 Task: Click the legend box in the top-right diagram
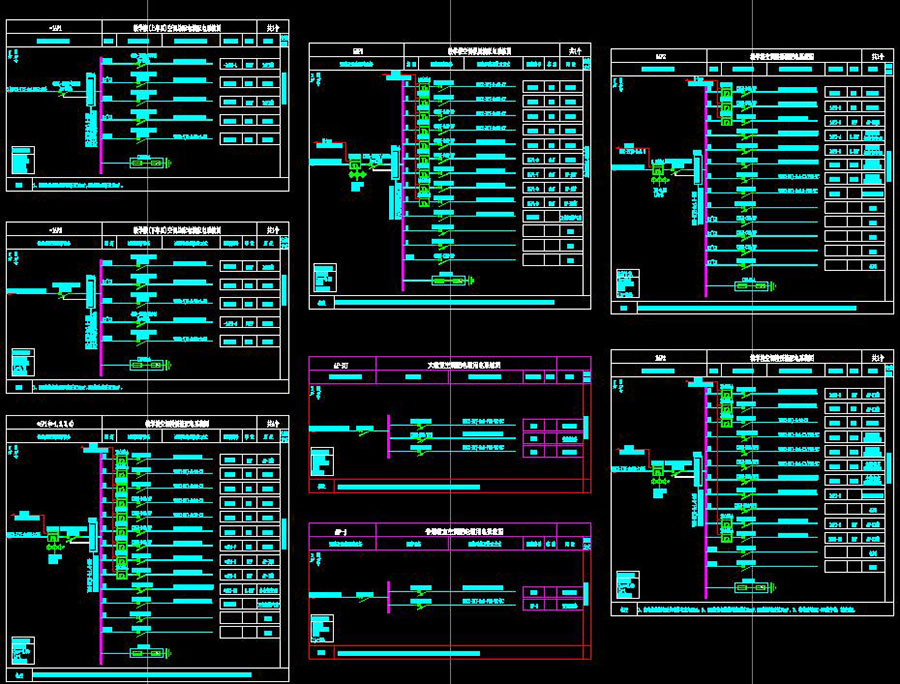(x=627, y=283)
